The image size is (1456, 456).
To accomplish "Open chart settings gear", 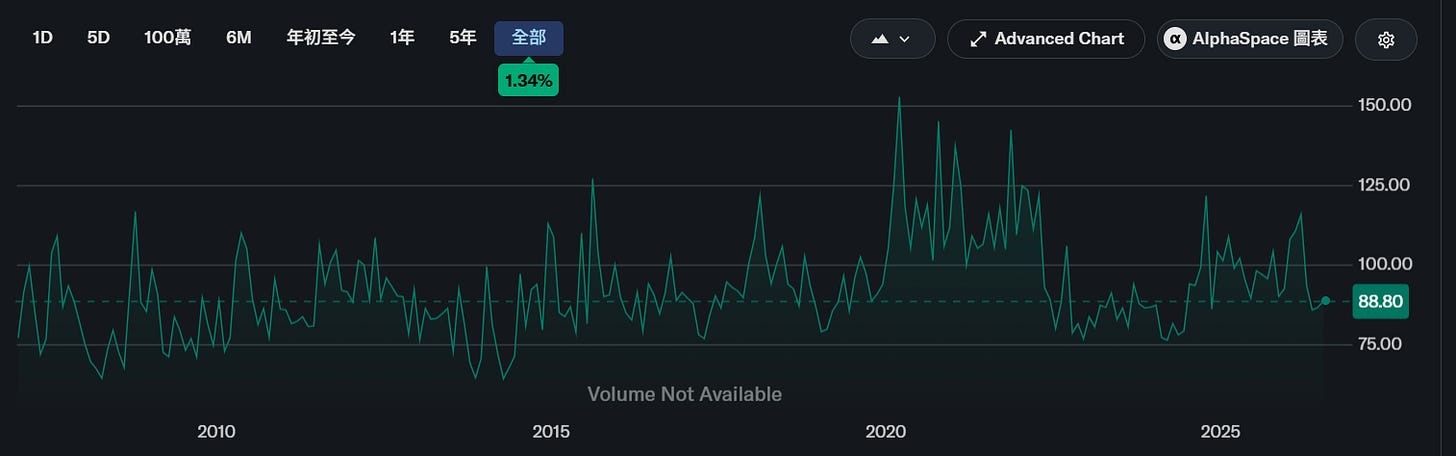I will point(1386,39).
